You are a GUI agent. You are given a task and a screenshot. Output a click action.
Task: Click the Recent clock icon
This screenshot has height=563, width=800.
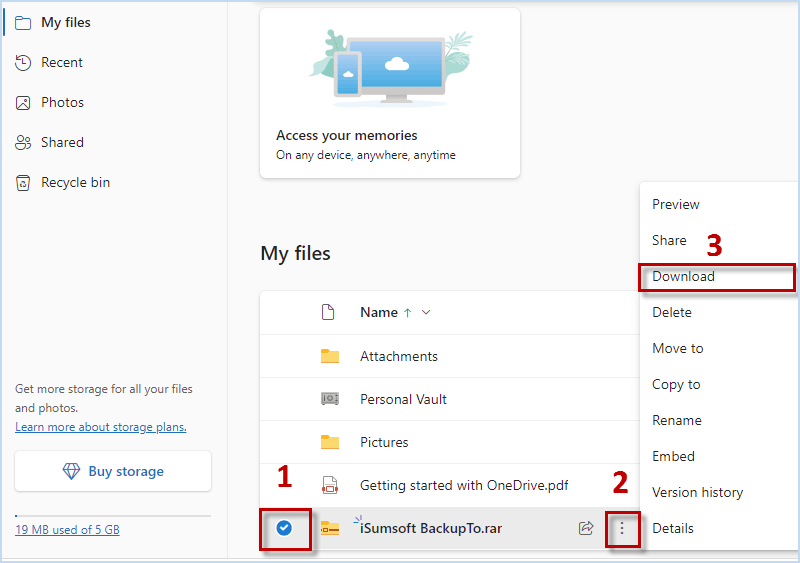(23, 63)
